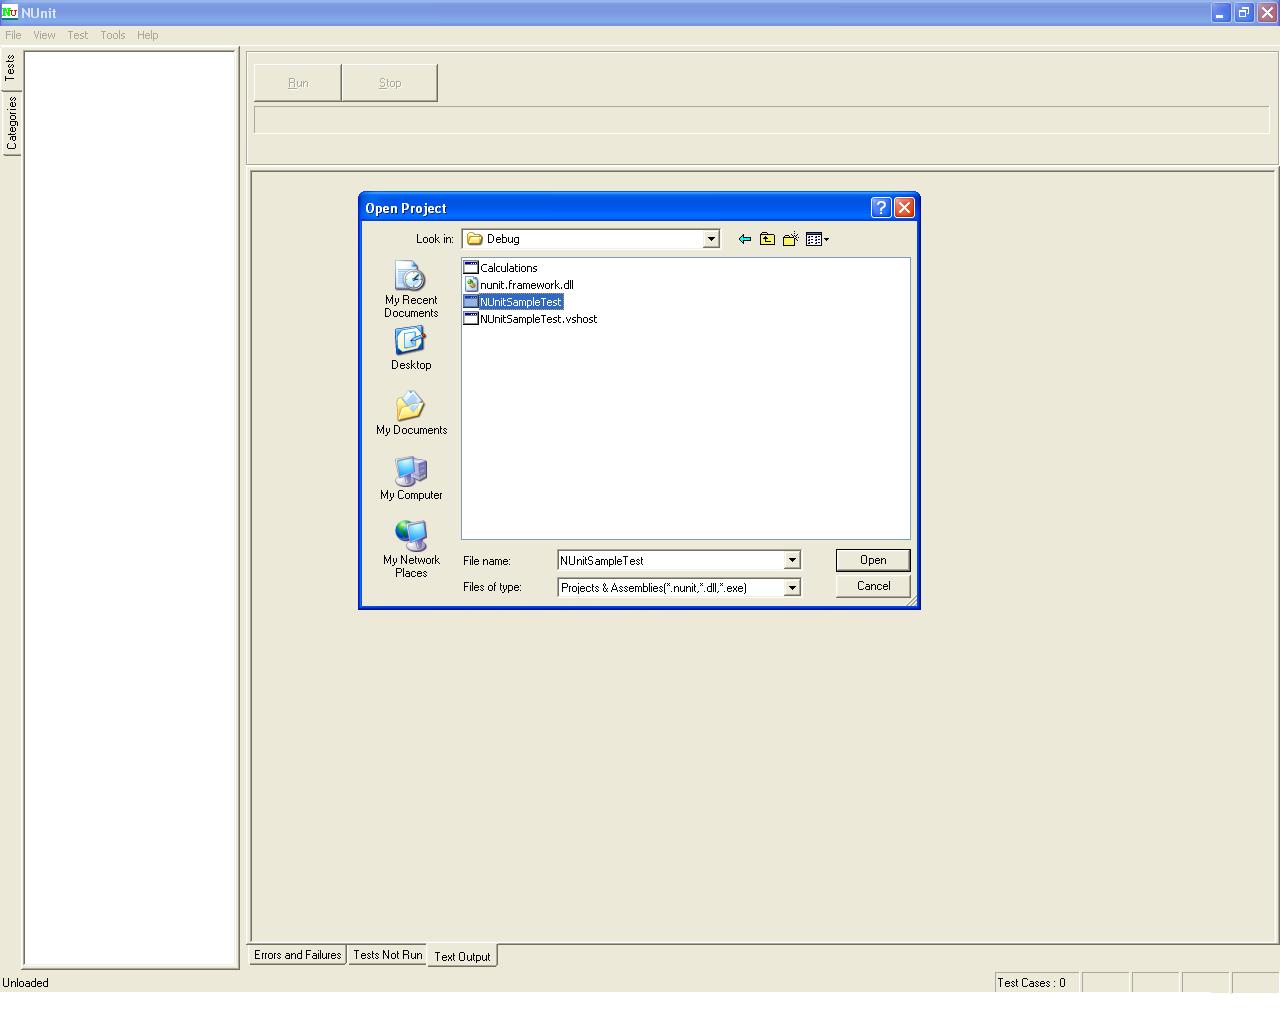
Task: Browse My Network Places
Action: click(411, 549)
